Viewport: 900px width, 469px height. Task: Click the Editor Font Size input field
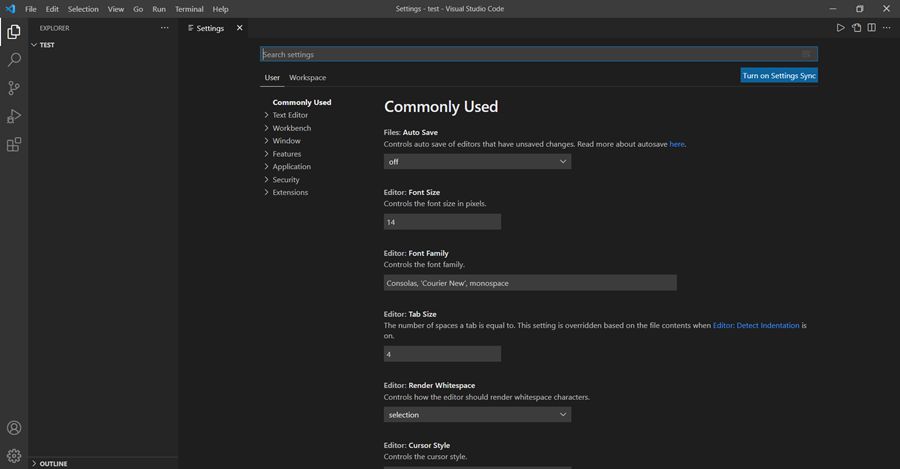click(442, 222)
